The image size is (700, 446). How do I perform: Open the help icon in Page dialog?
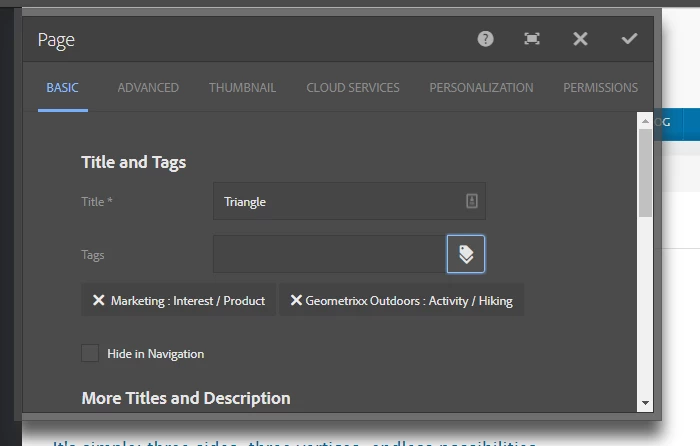pyautogui.click(x=485, y=39)
